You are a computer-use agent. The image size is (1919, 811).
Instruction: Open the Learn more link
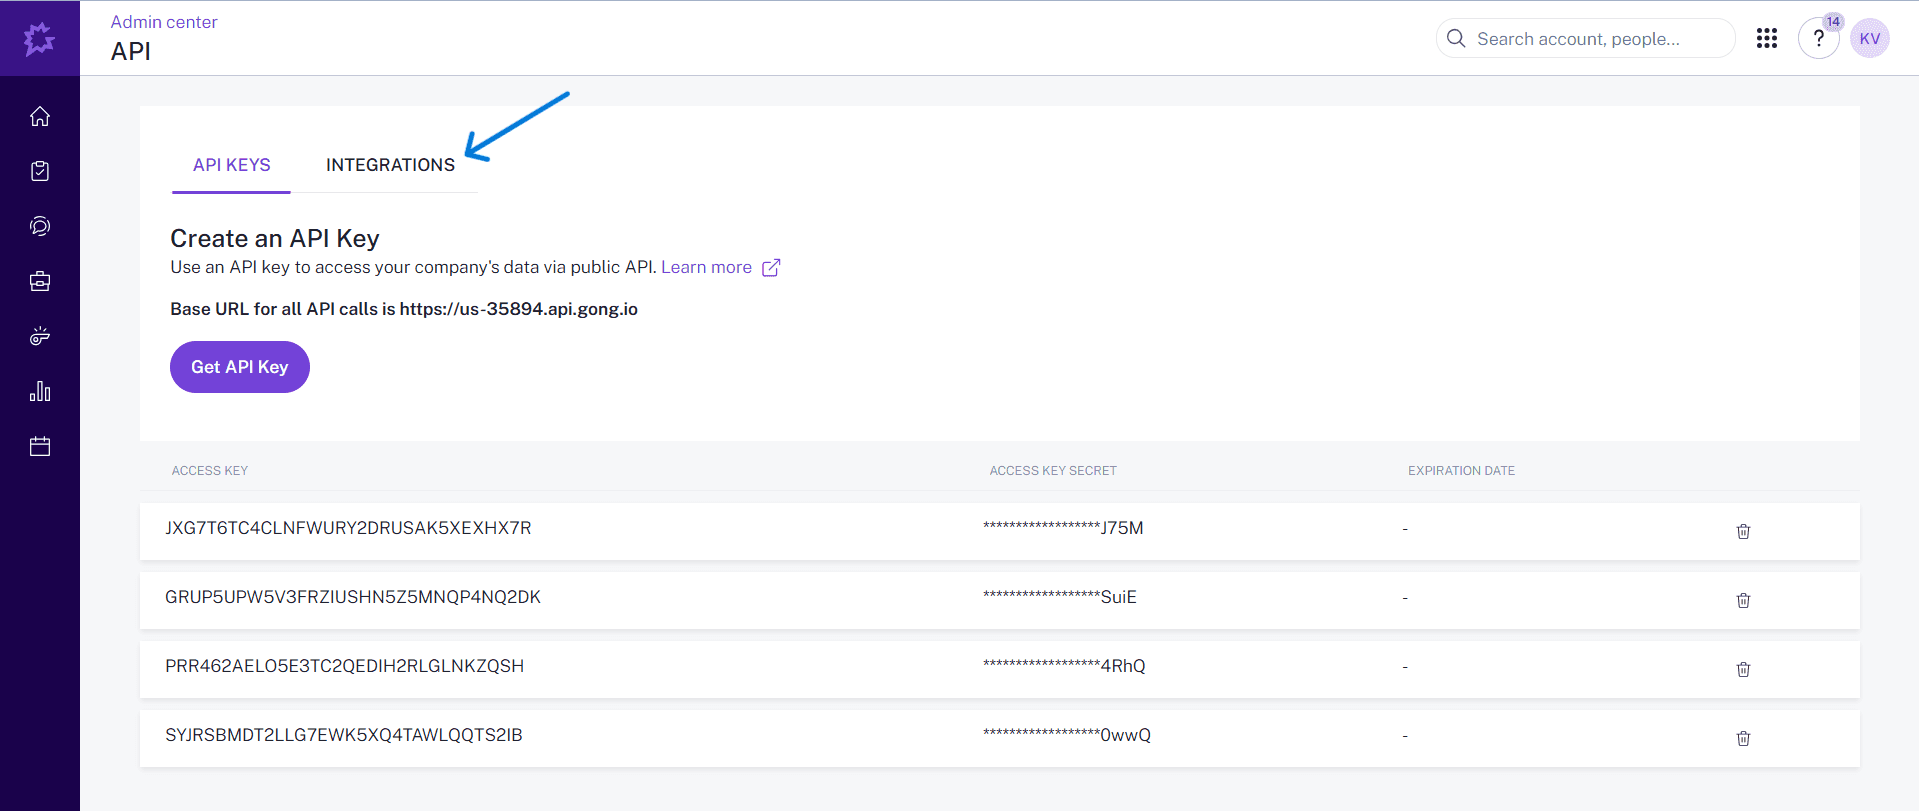click(x=706, y=267)
